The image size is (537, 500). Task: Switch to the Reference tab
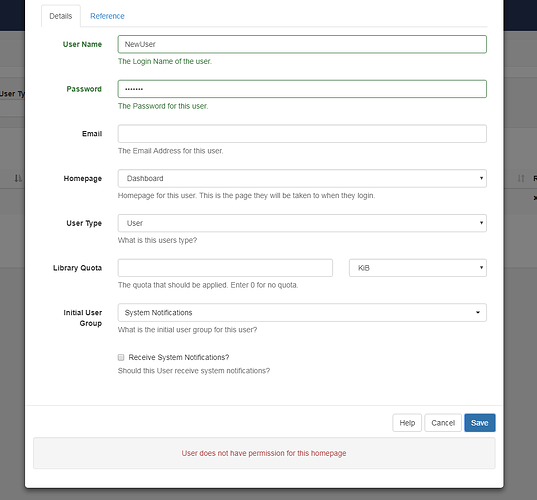107,16
